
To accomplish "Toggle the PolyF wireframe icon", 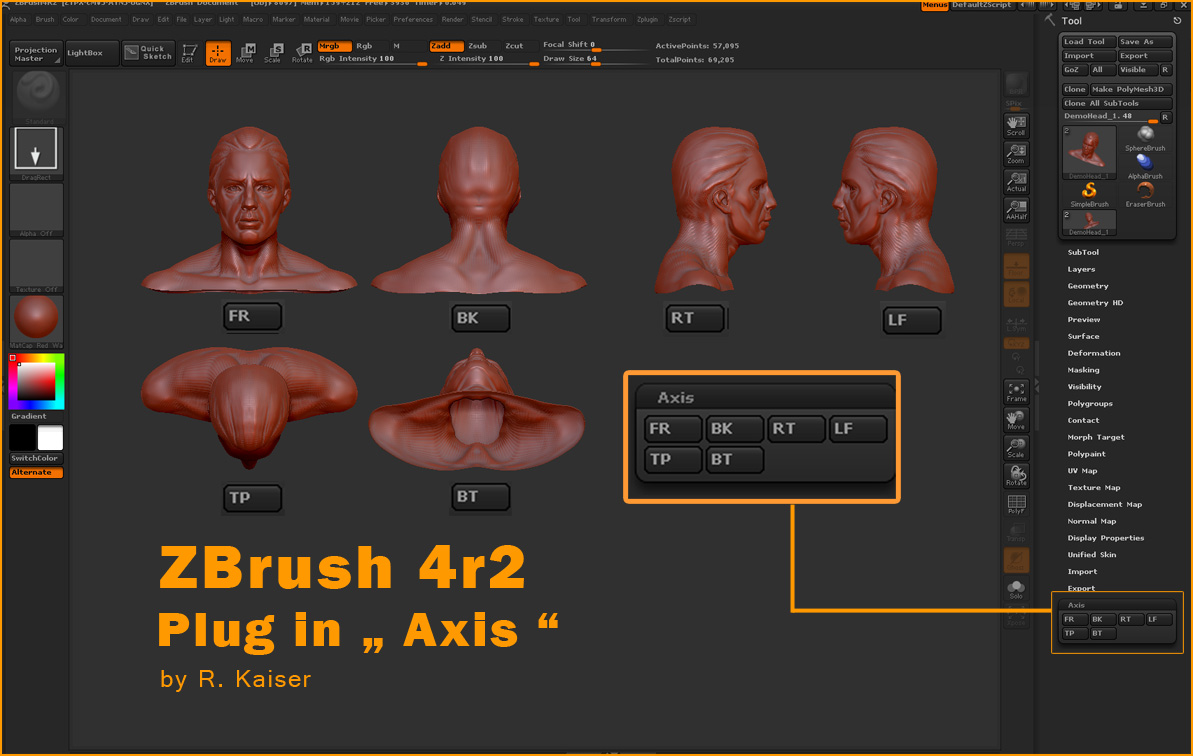I will tap(1016, 504).
